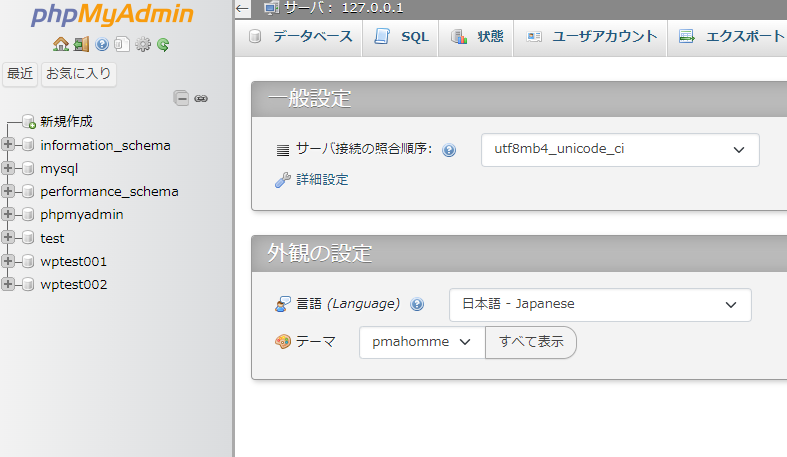
Task: Expand the mysql database node
Action: click(x=8, y=168)
